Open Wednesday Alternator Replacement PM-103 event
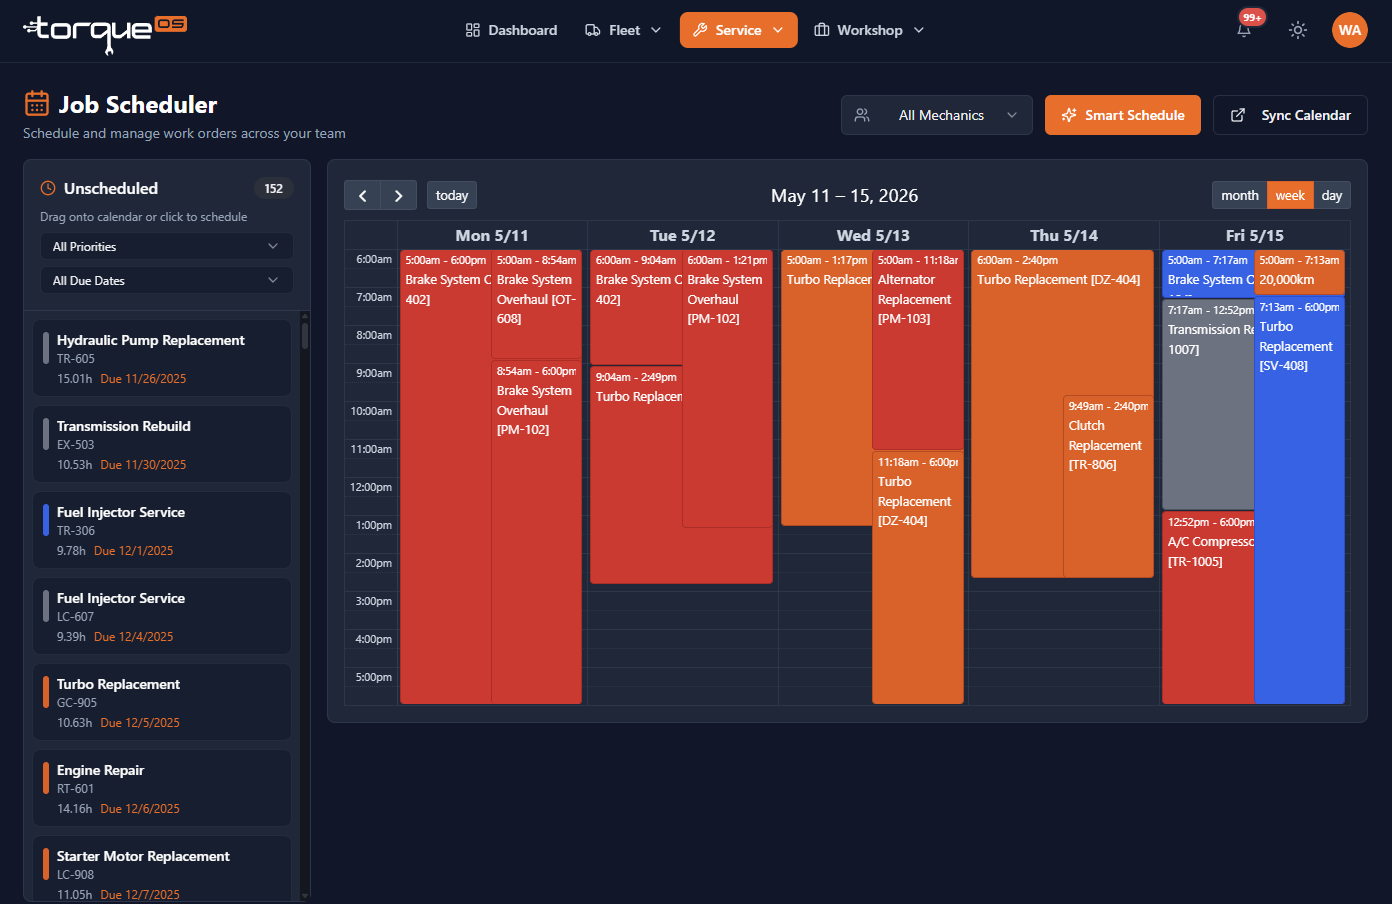This screenshot has height=904, width=1392. pyautogui.click(x=918, y=350)
